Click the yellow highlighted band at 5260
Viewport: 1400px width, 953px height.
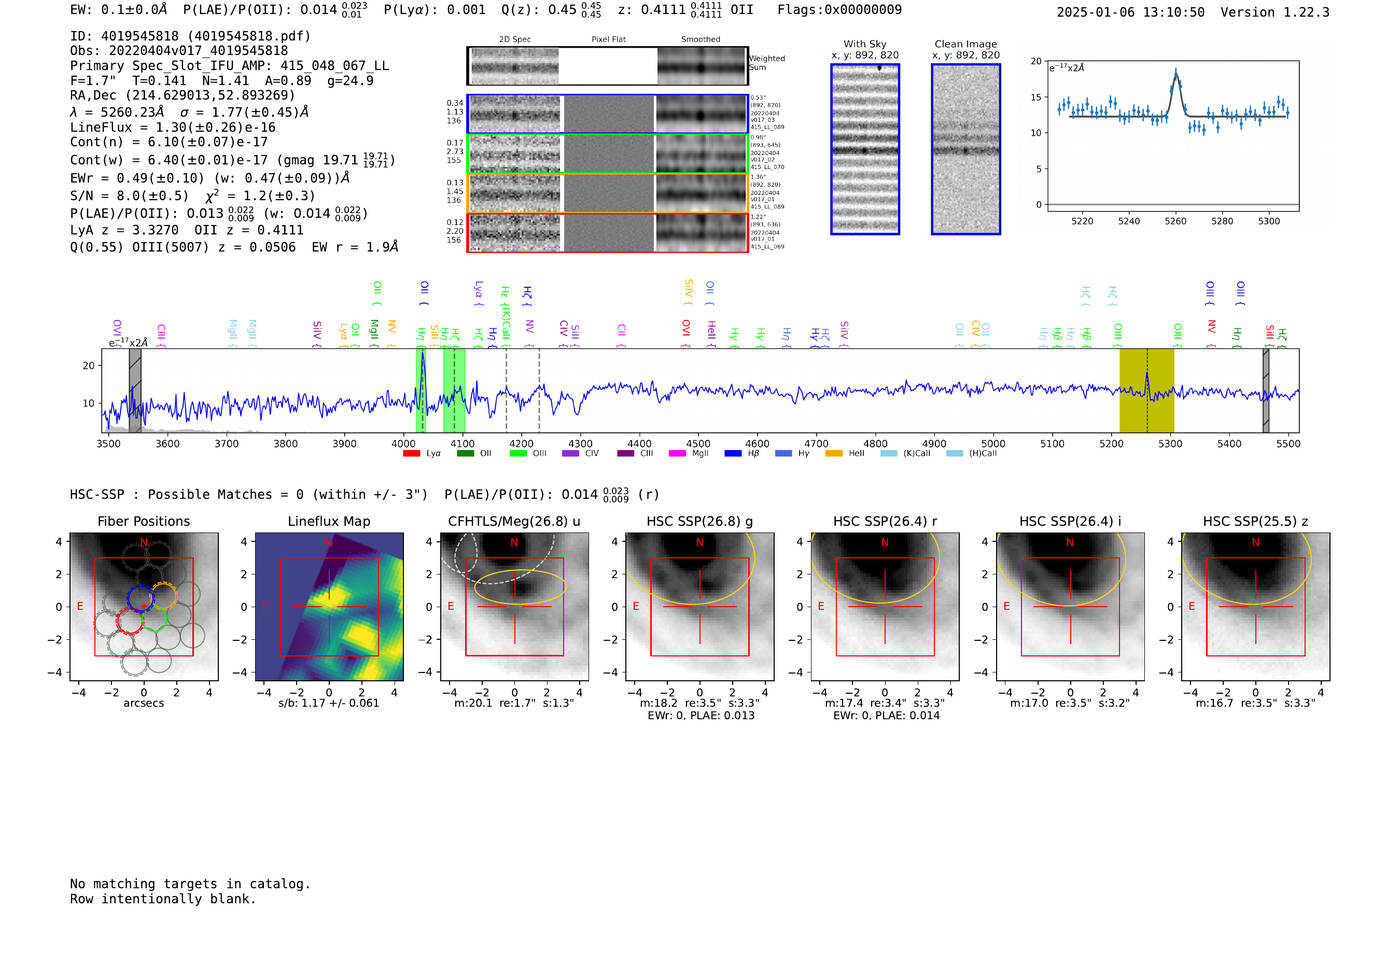tap(1146, 390)
